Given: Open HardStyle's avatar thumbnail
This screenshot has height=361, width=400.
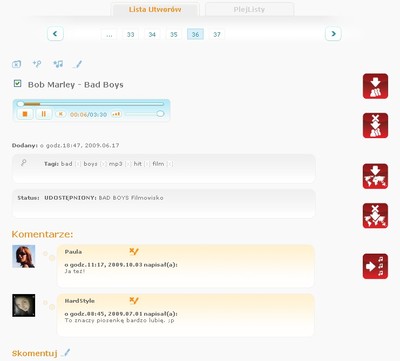Looking at the screenshot, I should (x=24, y=305).
